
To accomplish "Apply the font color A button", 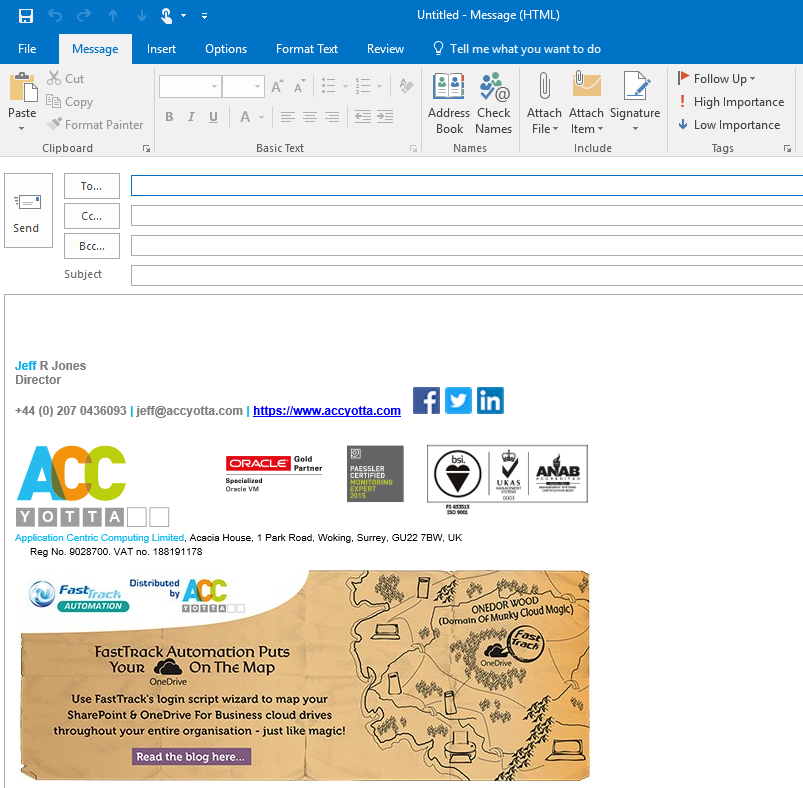I will (x=245, y=117).
